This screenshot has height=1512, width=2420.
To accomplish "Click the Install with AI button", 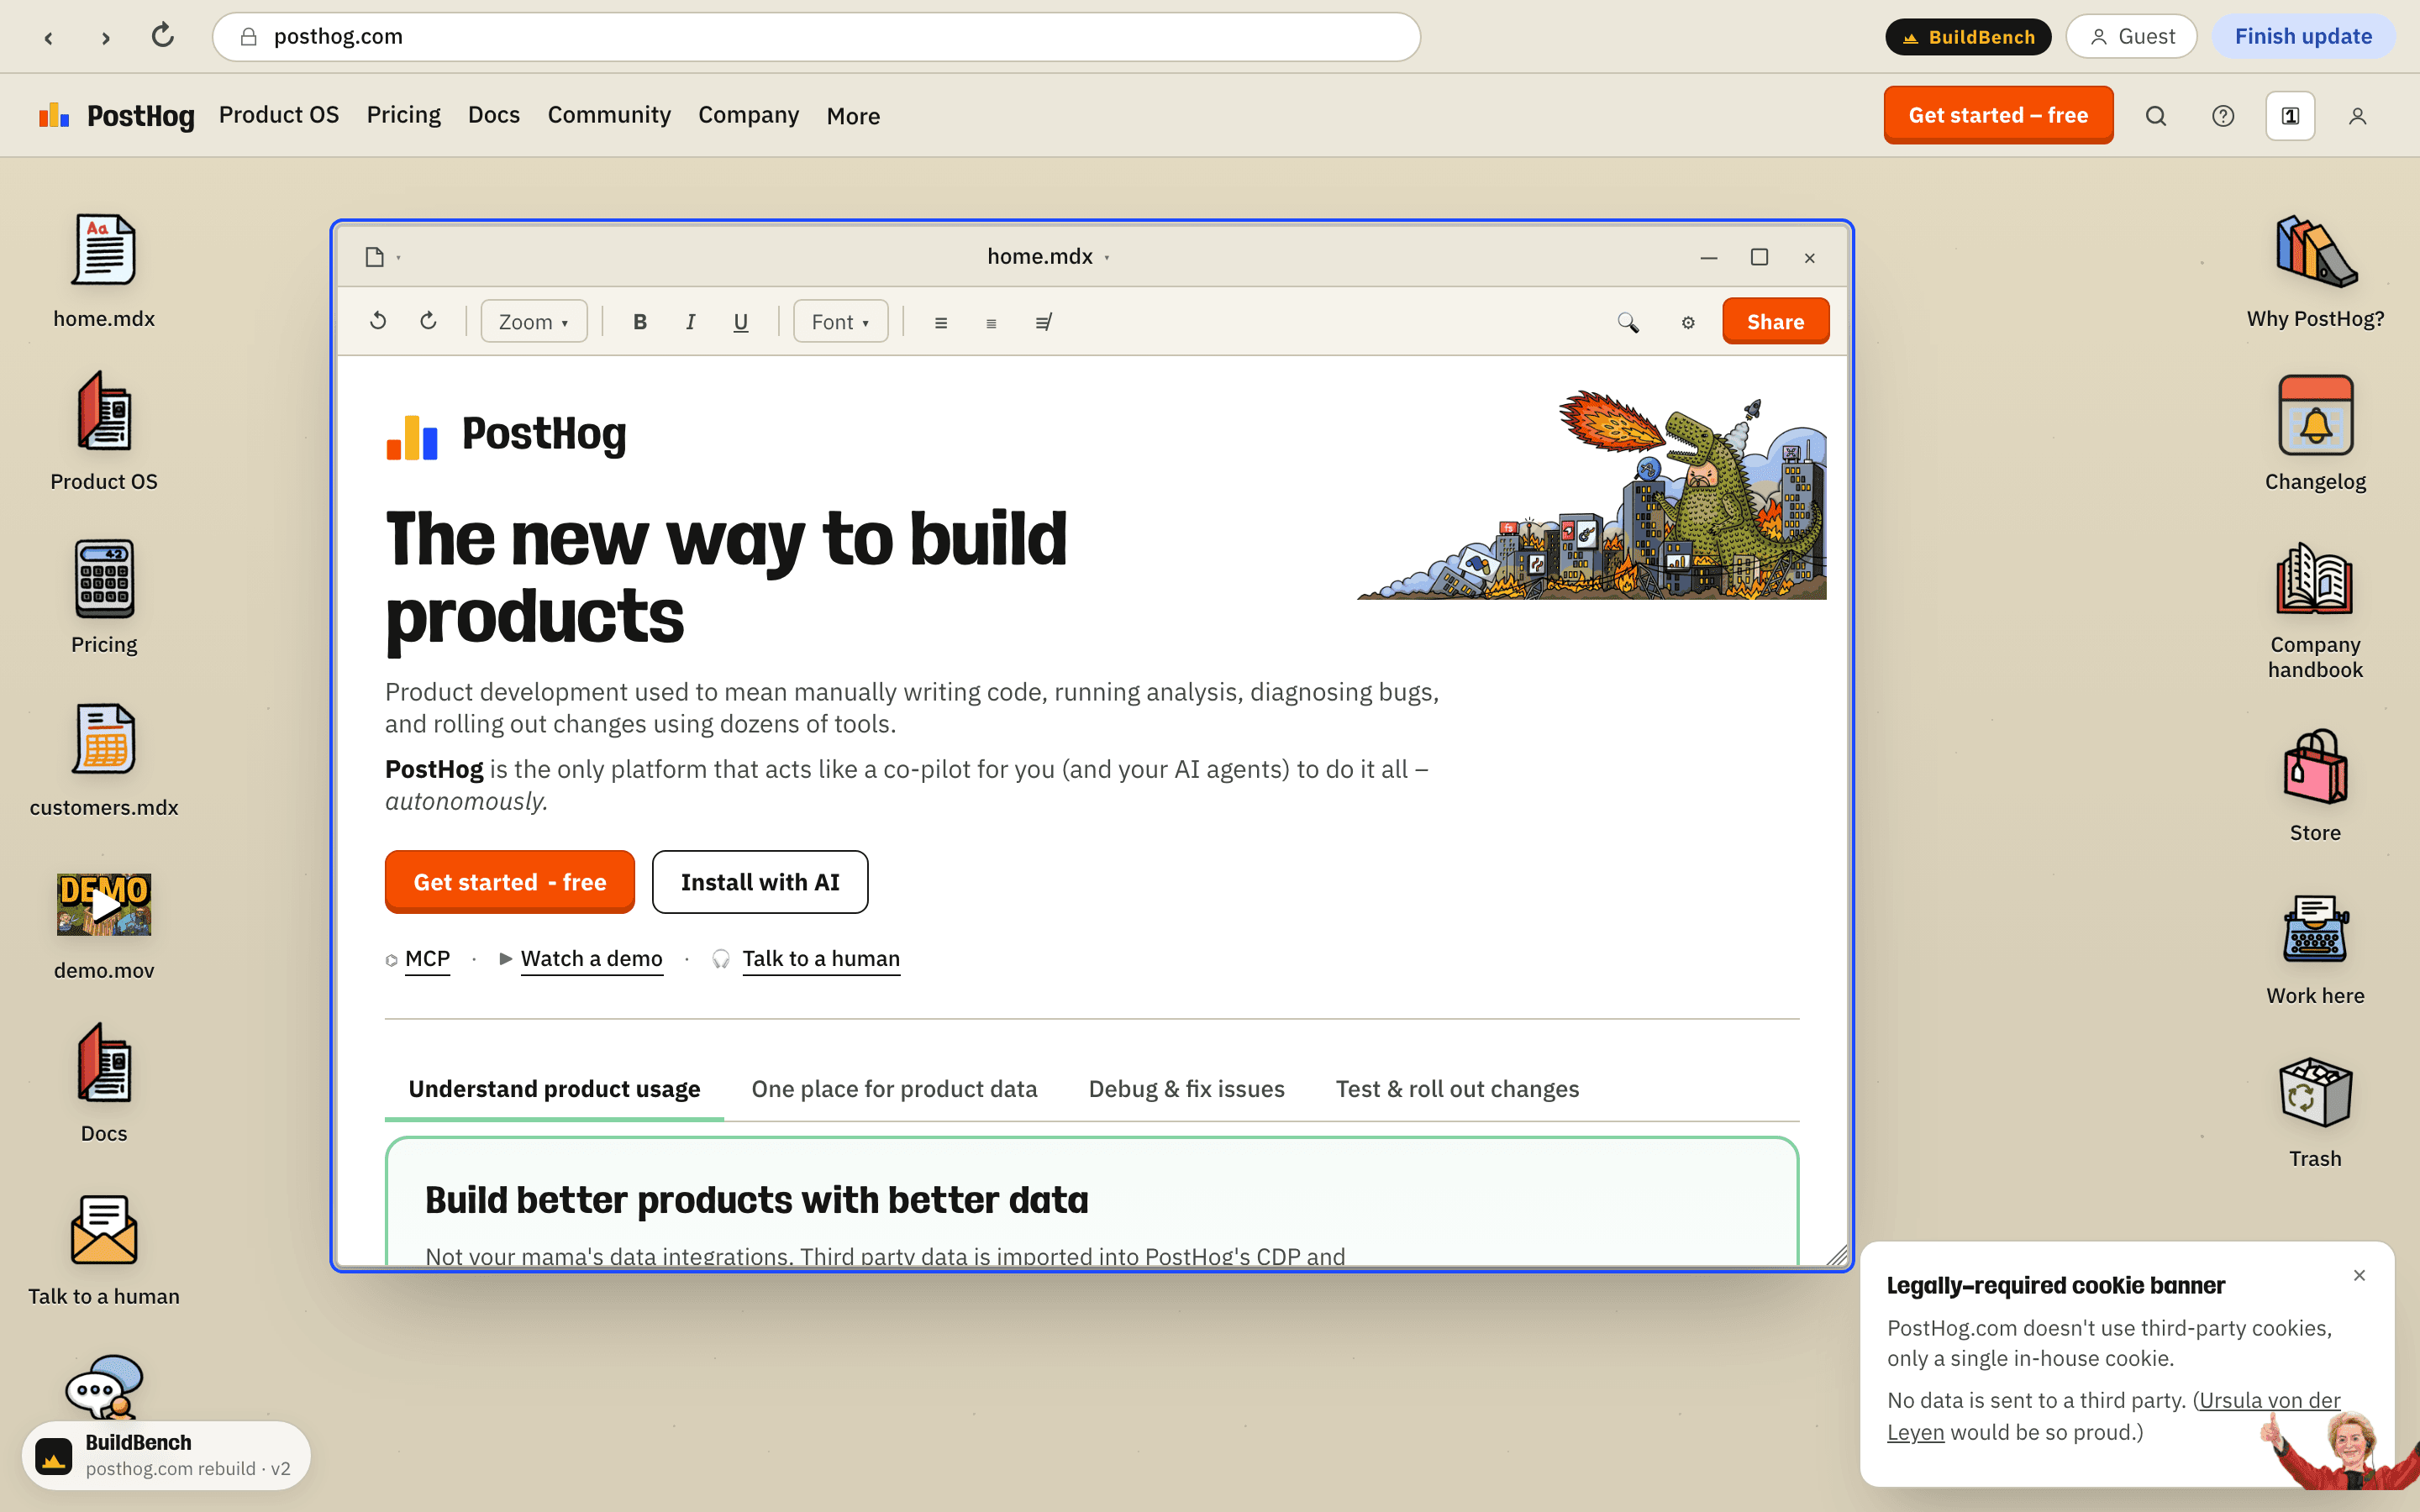I will tap(760, 881).
